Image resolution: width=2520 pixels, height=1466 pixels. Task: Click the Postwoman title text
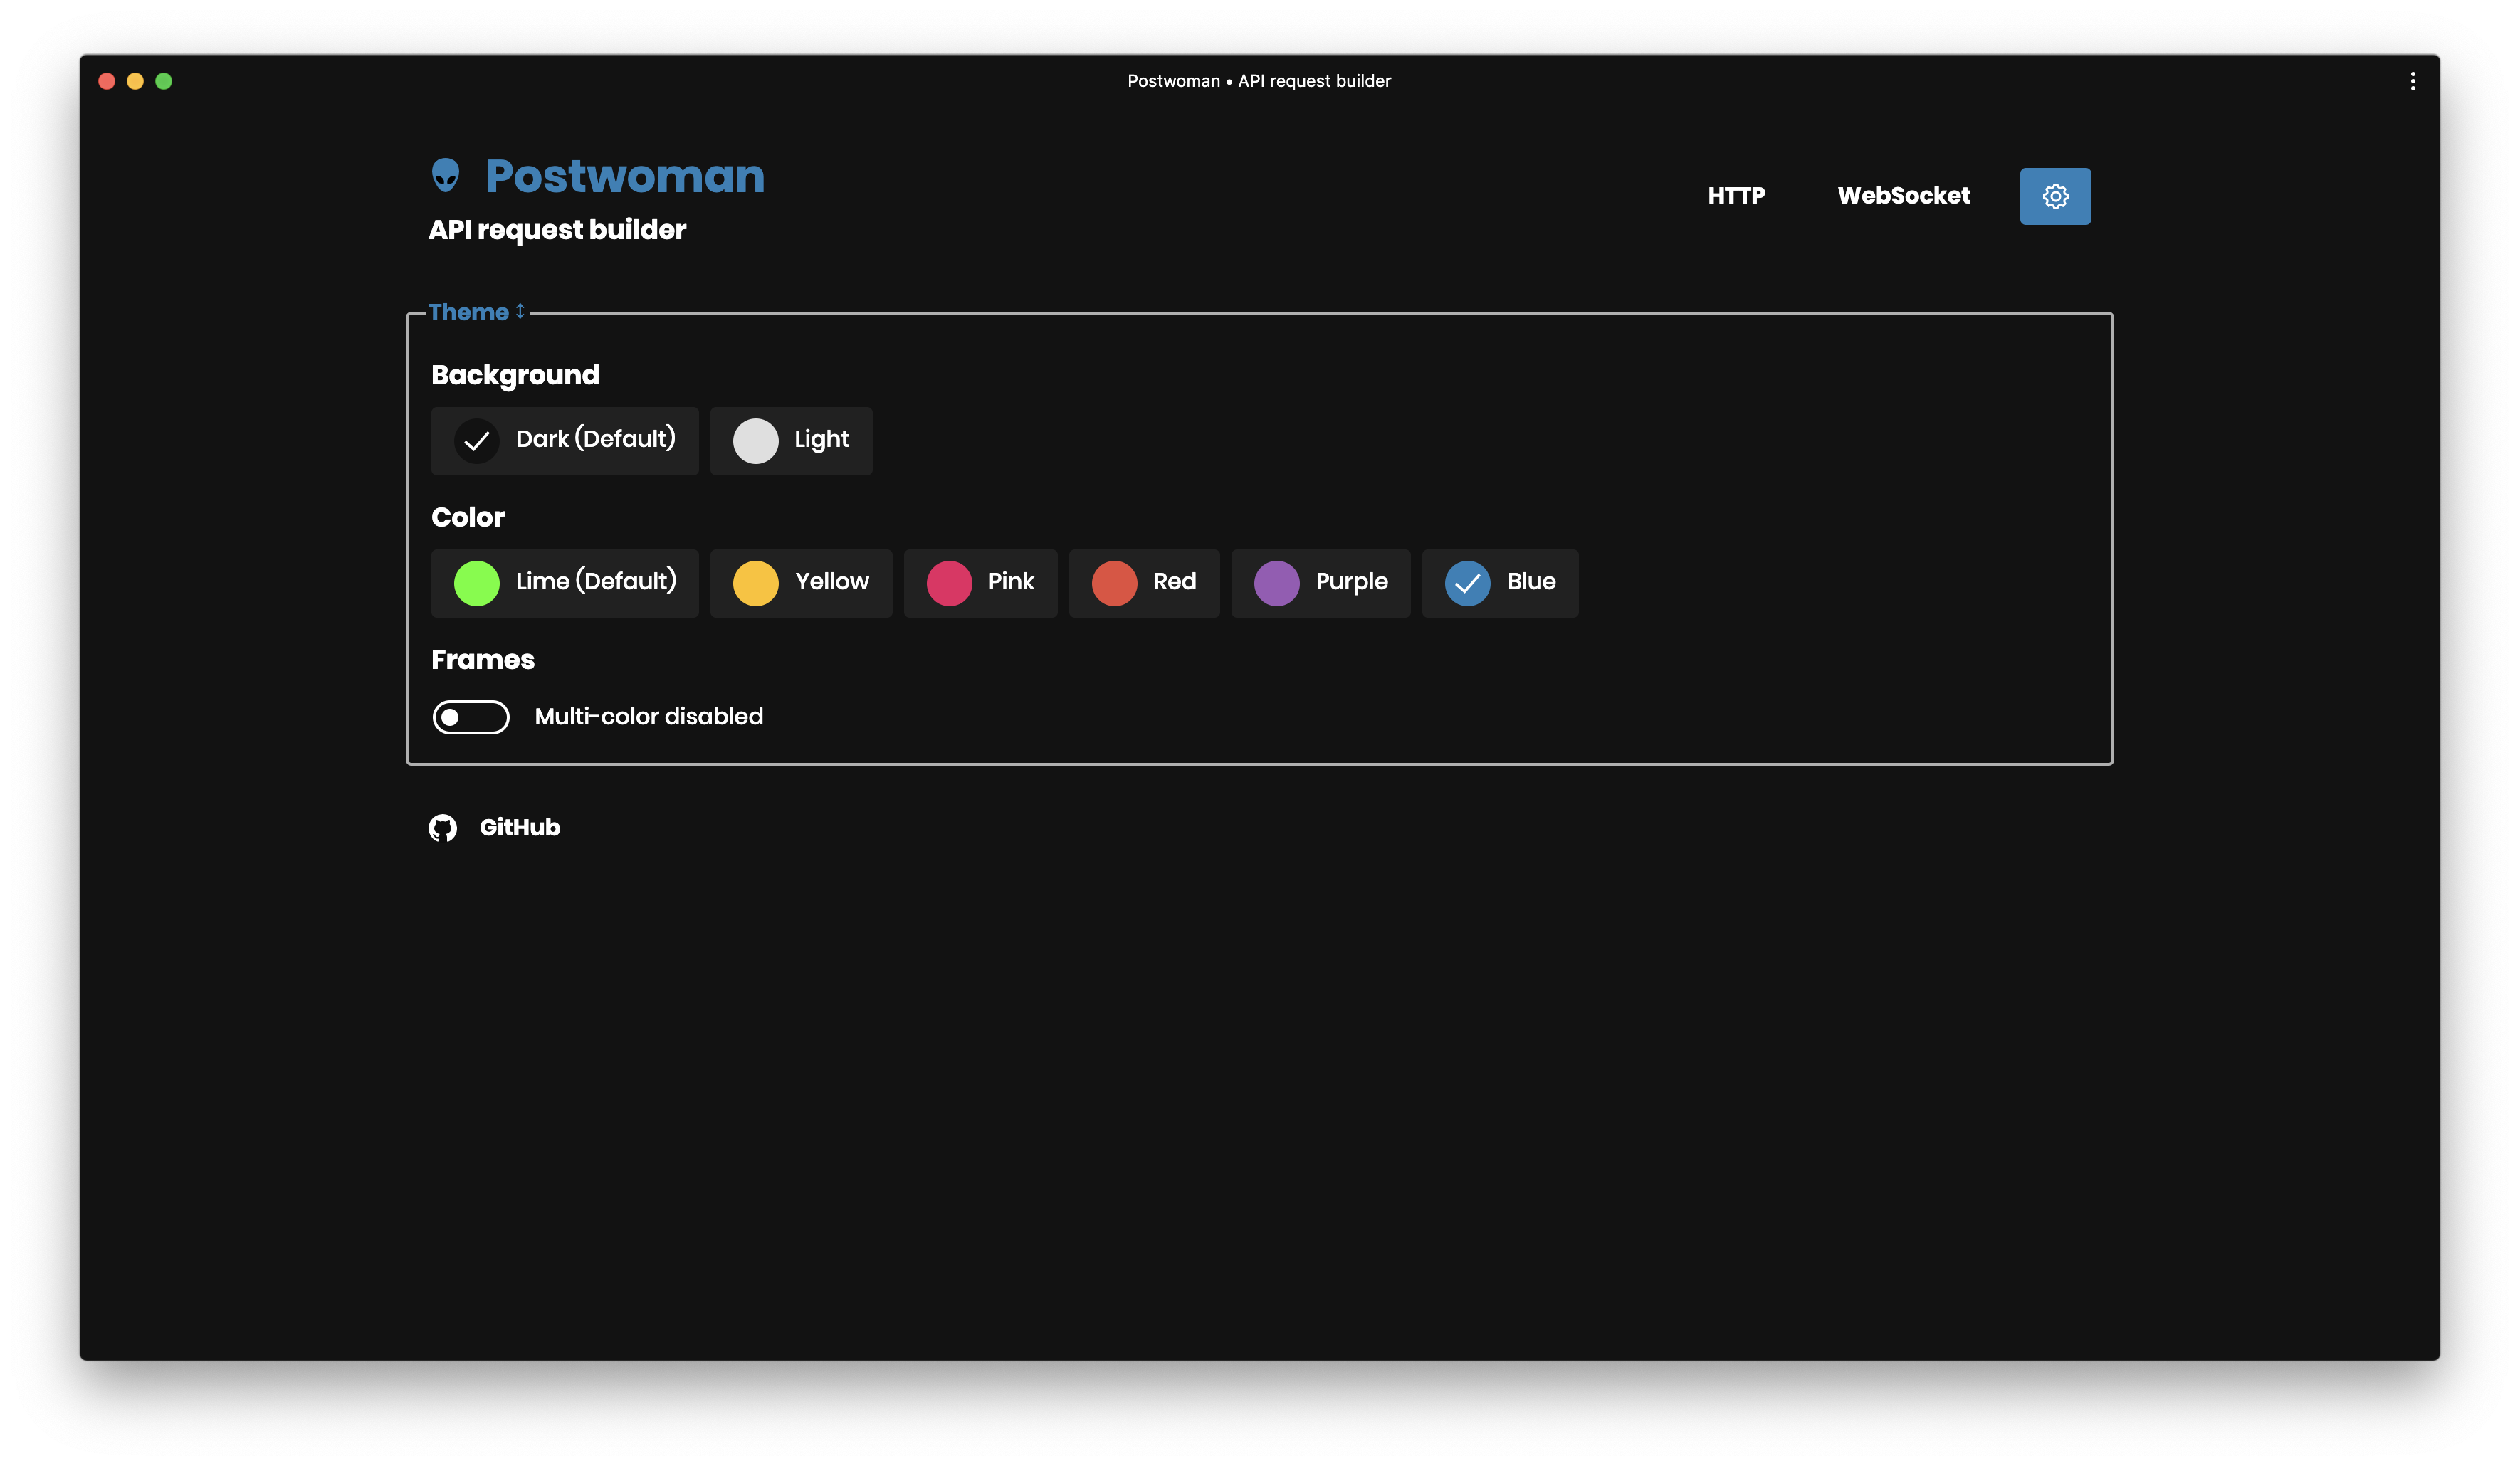(624, 176)
